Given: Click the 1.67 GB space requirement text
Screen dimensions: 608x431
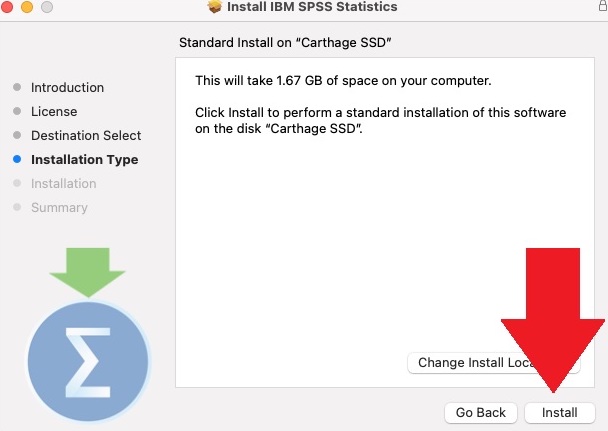Looking at the screenshot, I should tap(343, 80).
